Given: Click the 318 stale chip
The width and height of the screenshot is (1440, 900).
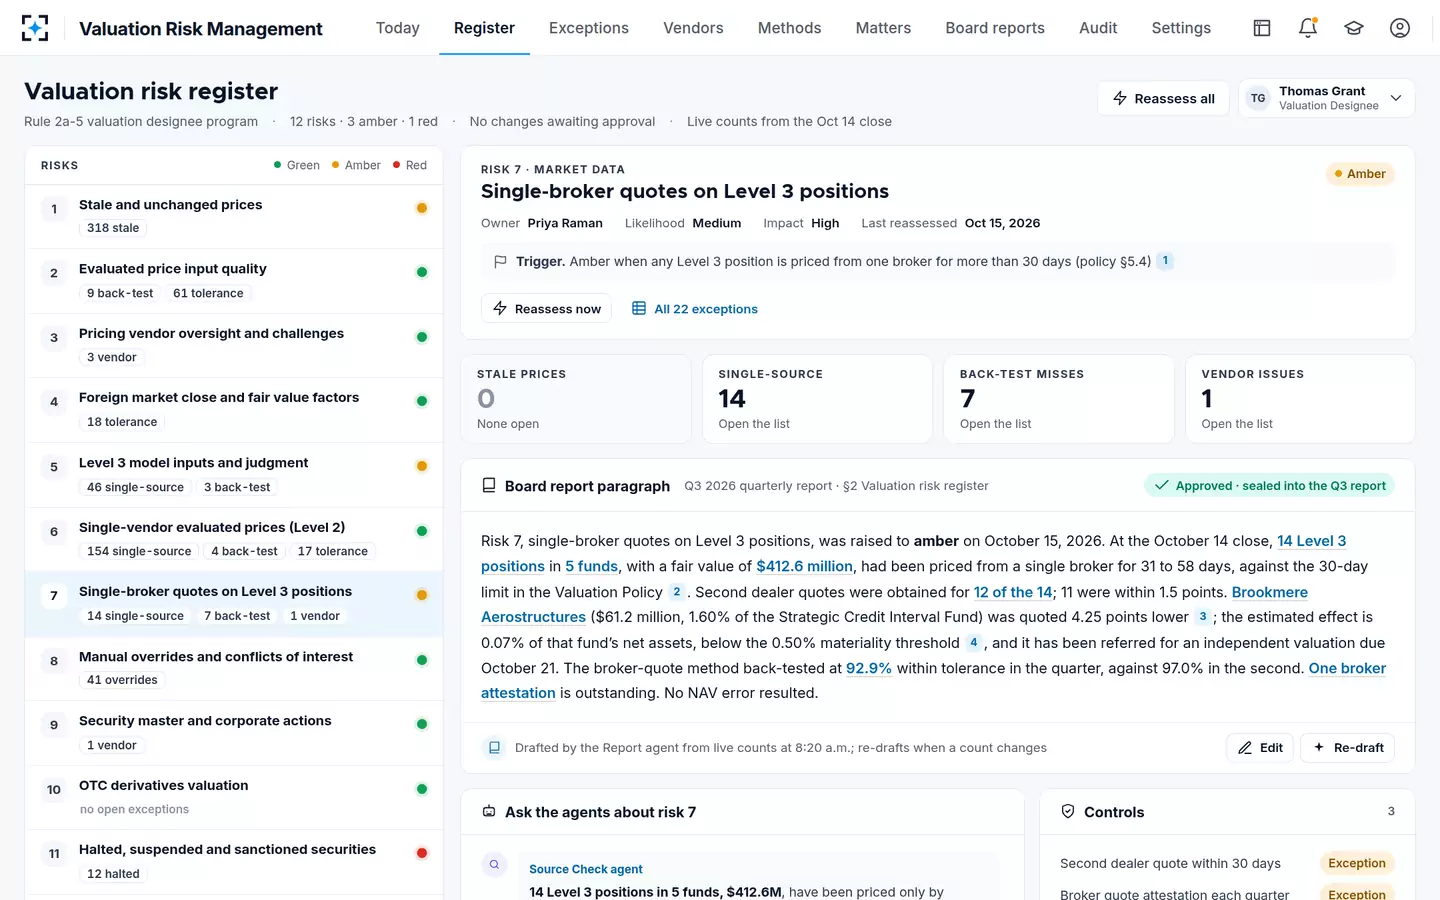Looking at the screenshot, I should coord(113,228).
